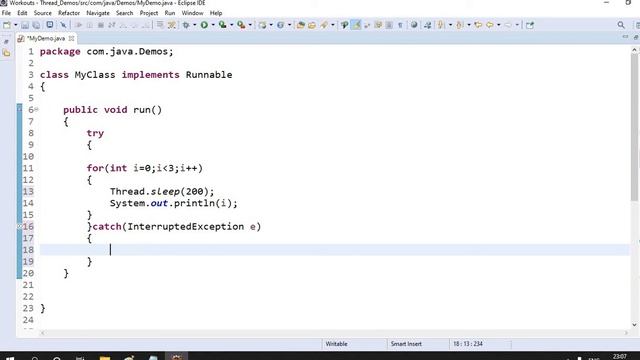The height and width of the screenshot is (360, 640).
Task: Open the Search menu
Action: (124, 13)
